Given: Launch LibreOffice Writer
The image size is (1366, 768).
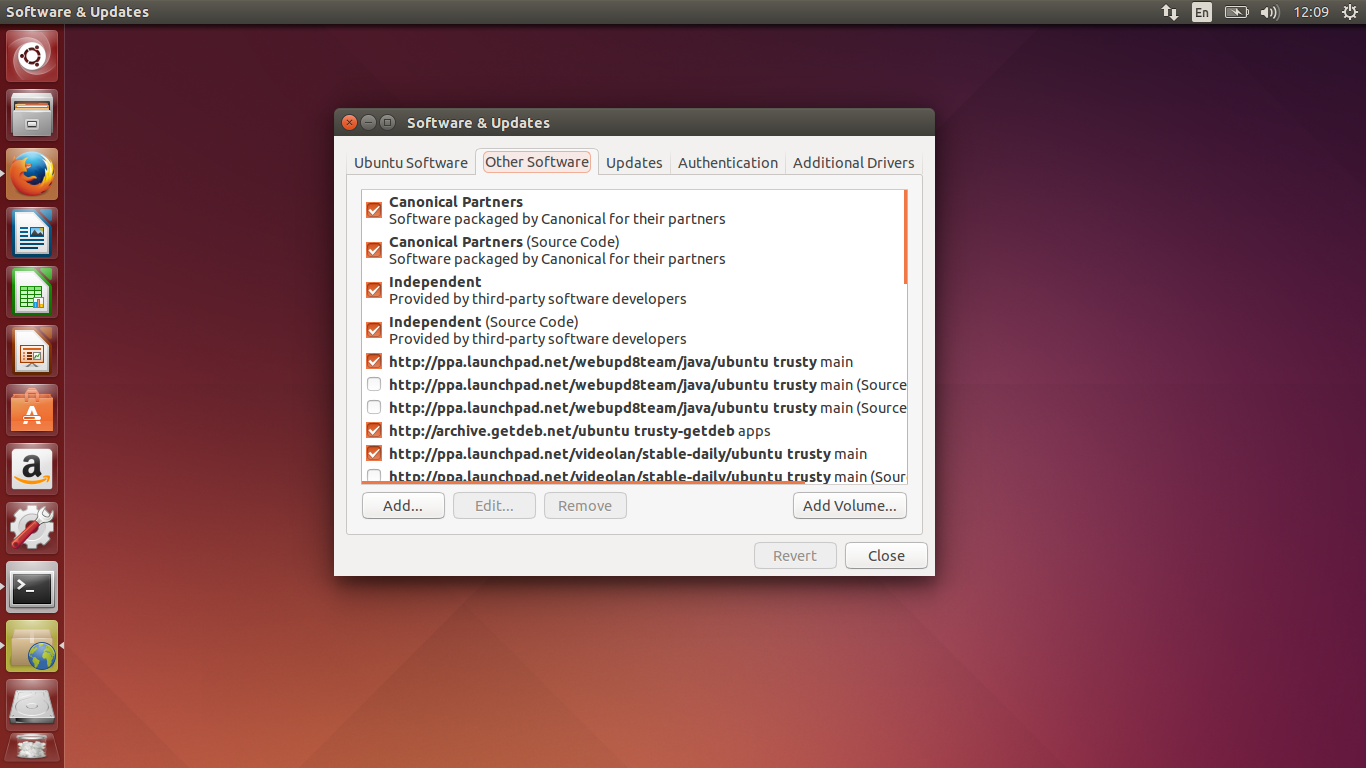Looking at the screenshot, I should pyautogui.click(x=32, y=233).
